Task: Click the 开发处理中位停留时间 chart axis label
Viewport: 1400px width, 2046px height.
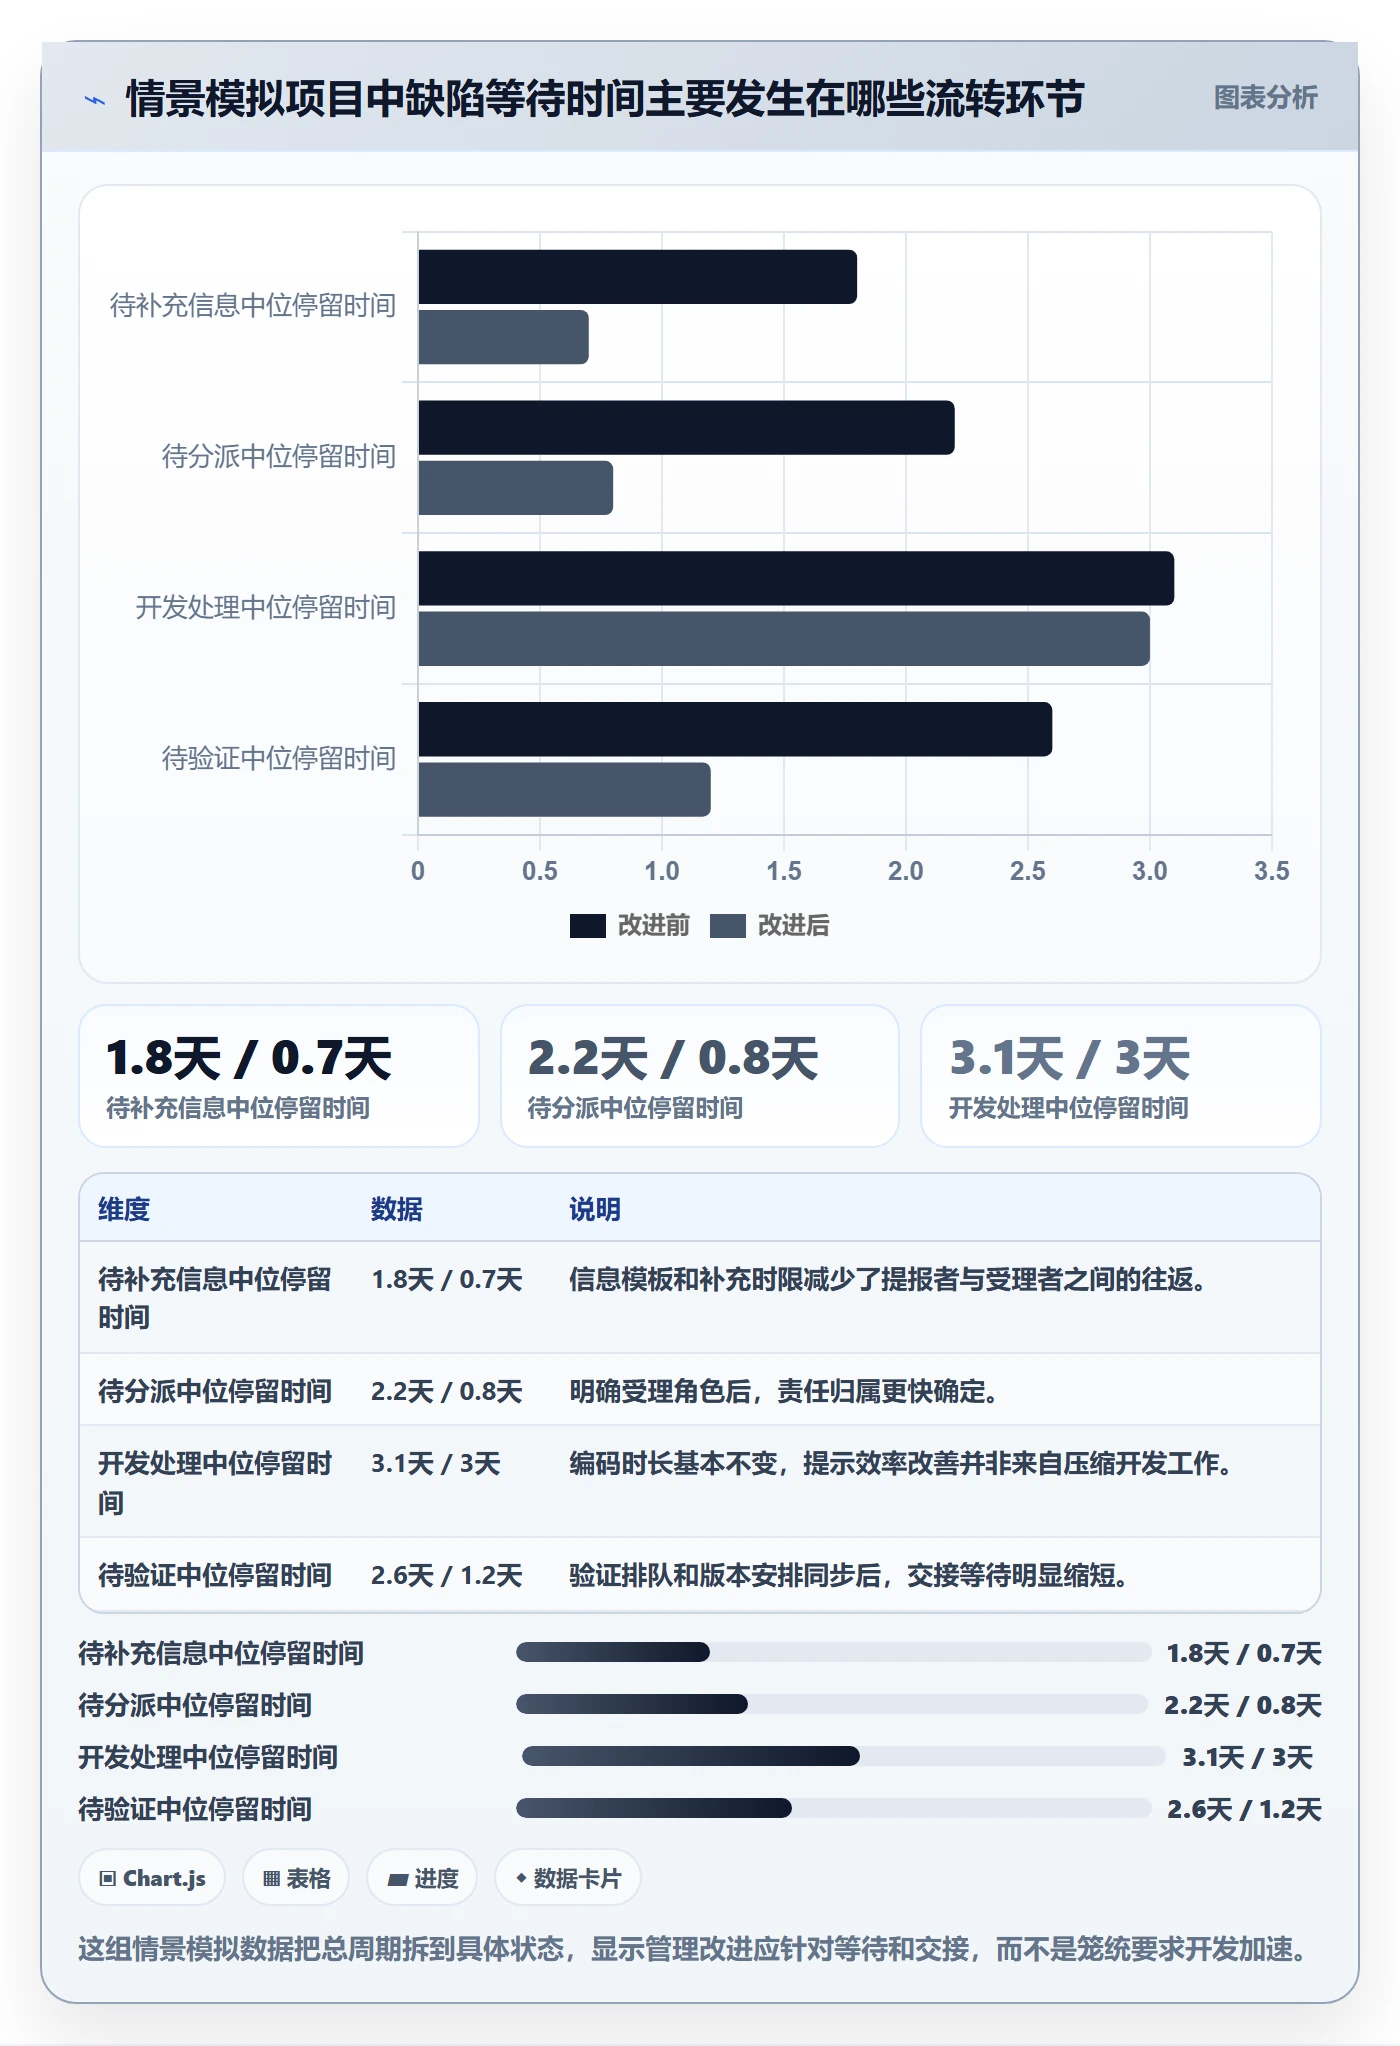Action: click(x=266, y=608)
